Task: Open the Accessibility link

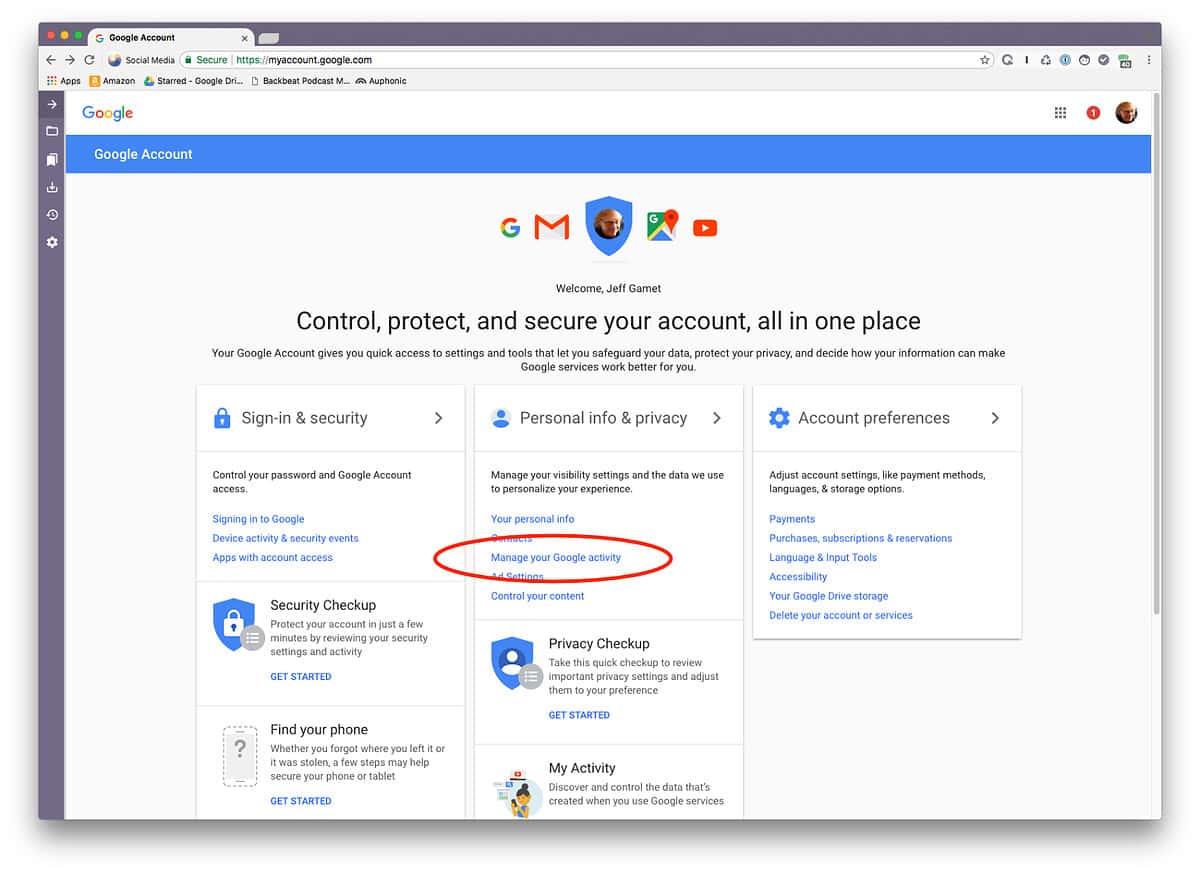Action: click(798, 577)
